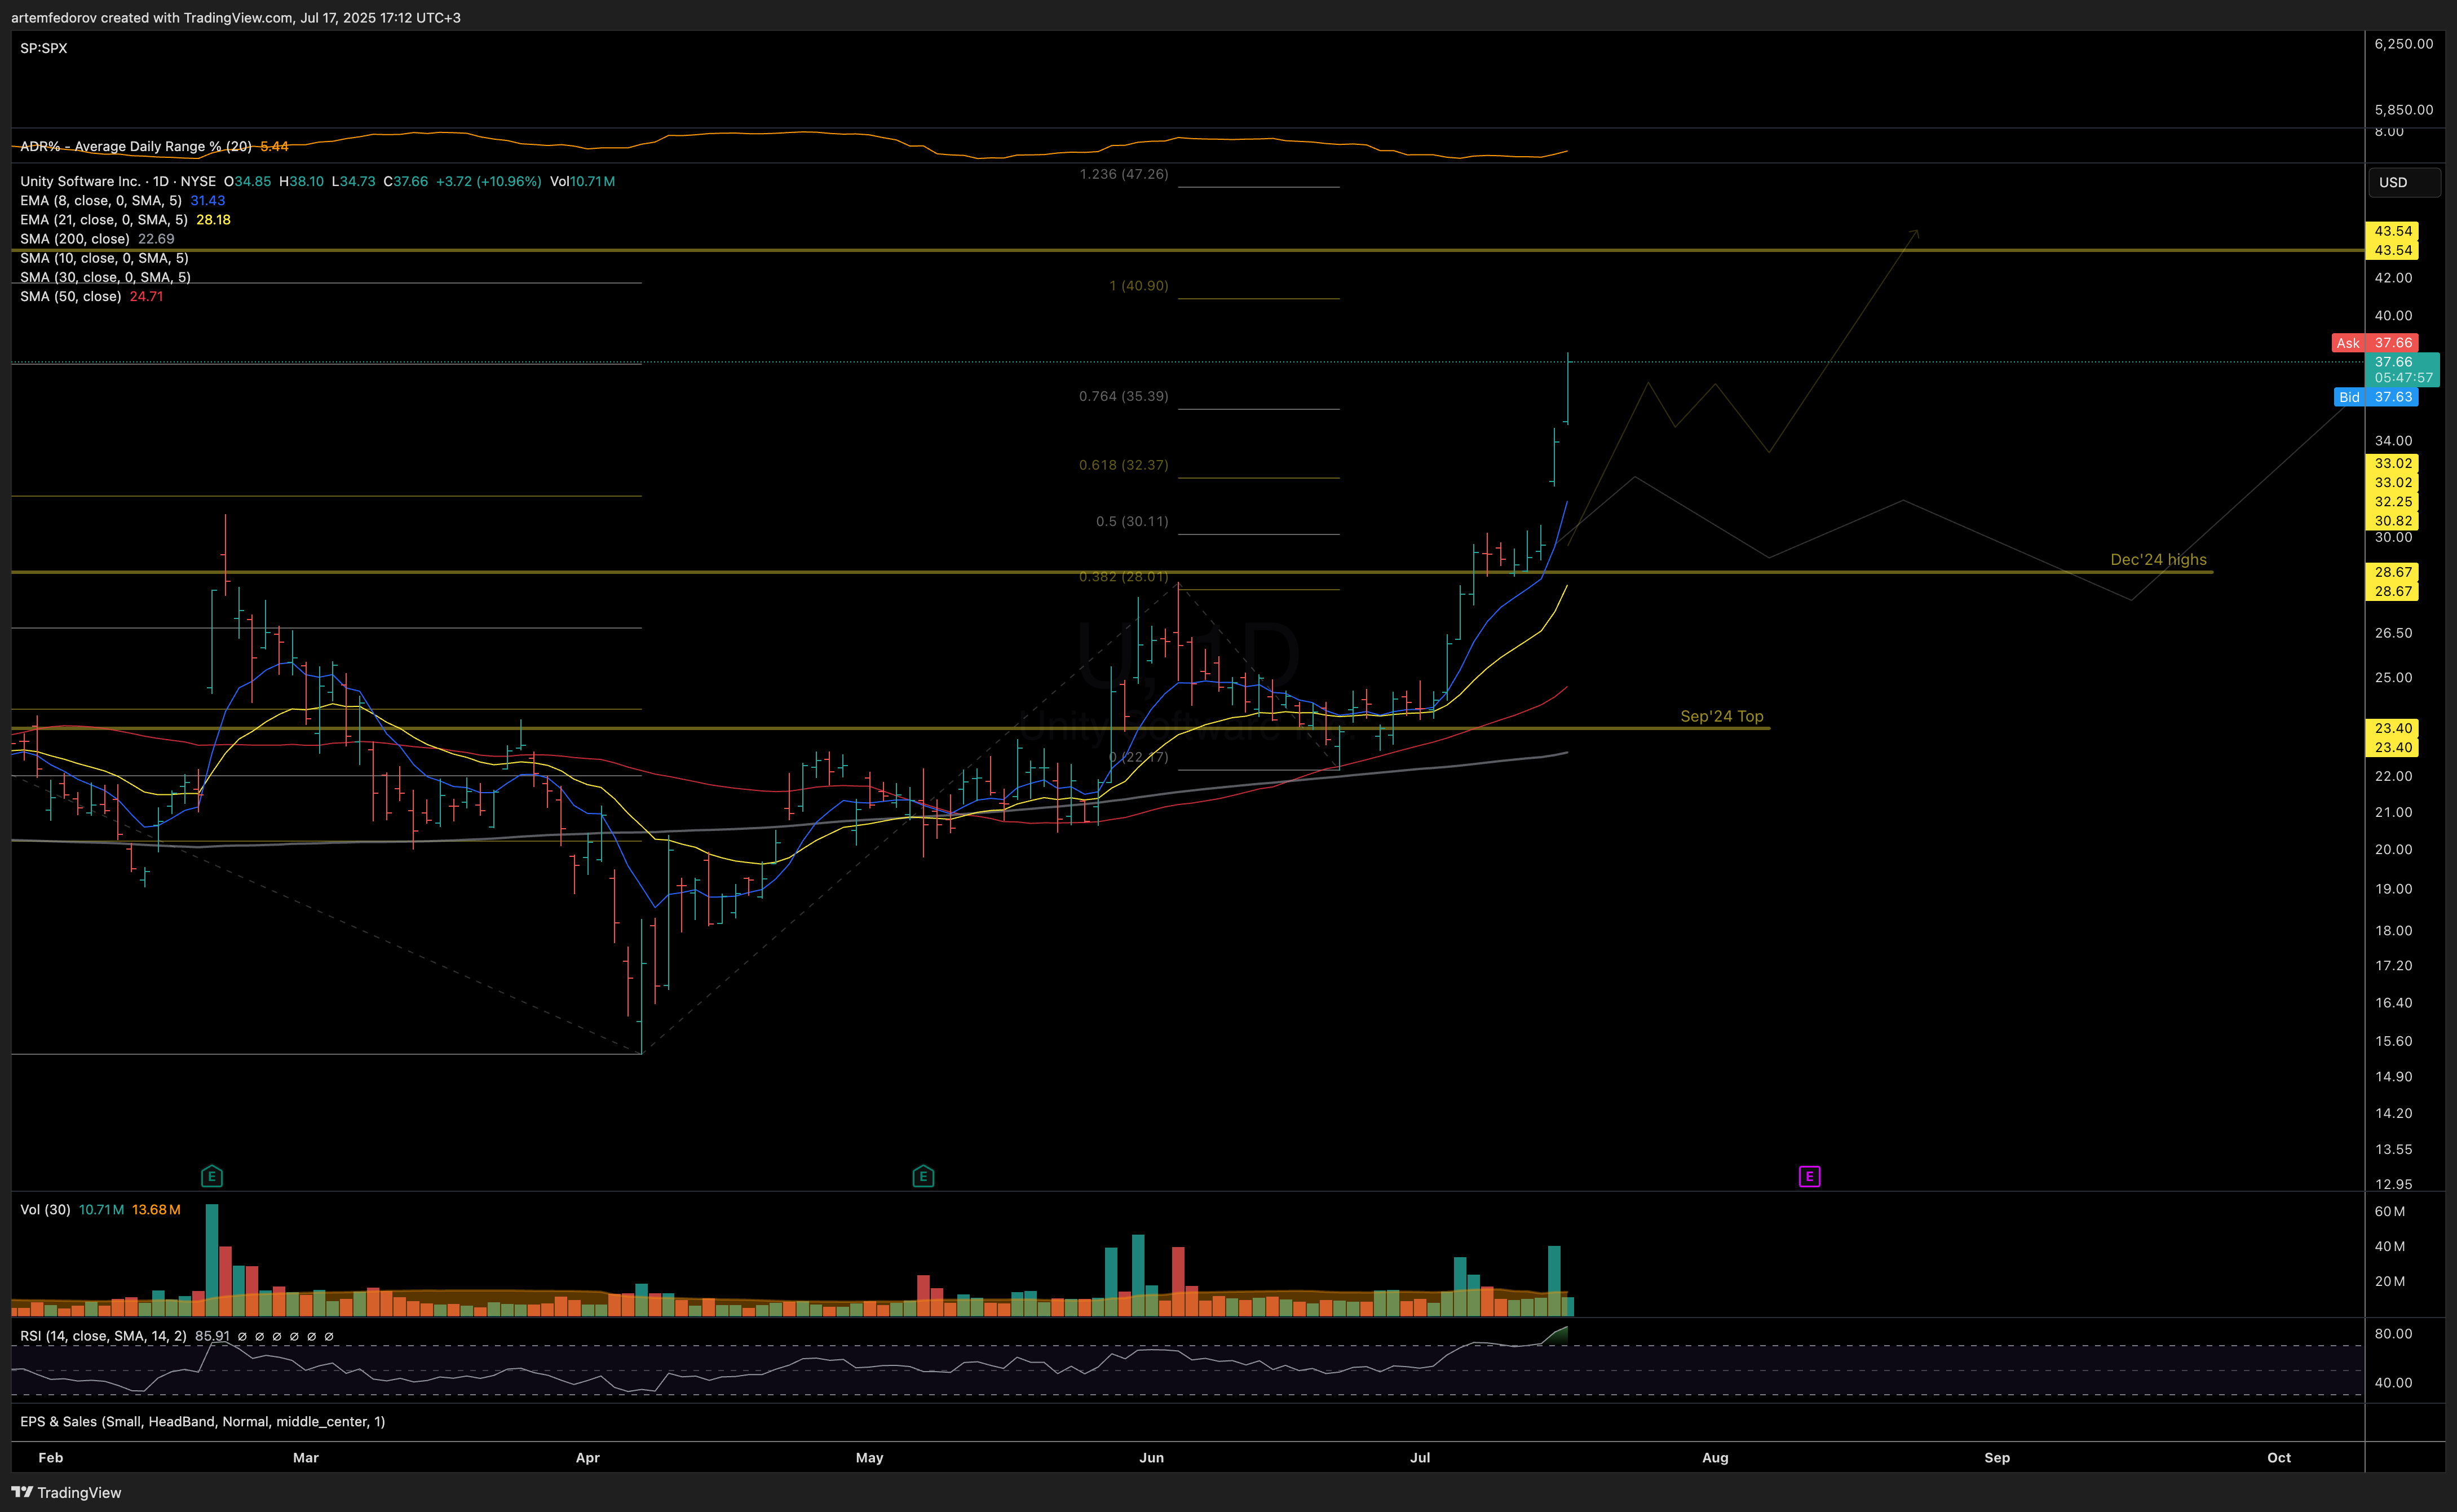Viewport: 2457px width, 1512px height.
Task: Click the RSI (14, close, SMA) legend
Action: point(103,1335)
